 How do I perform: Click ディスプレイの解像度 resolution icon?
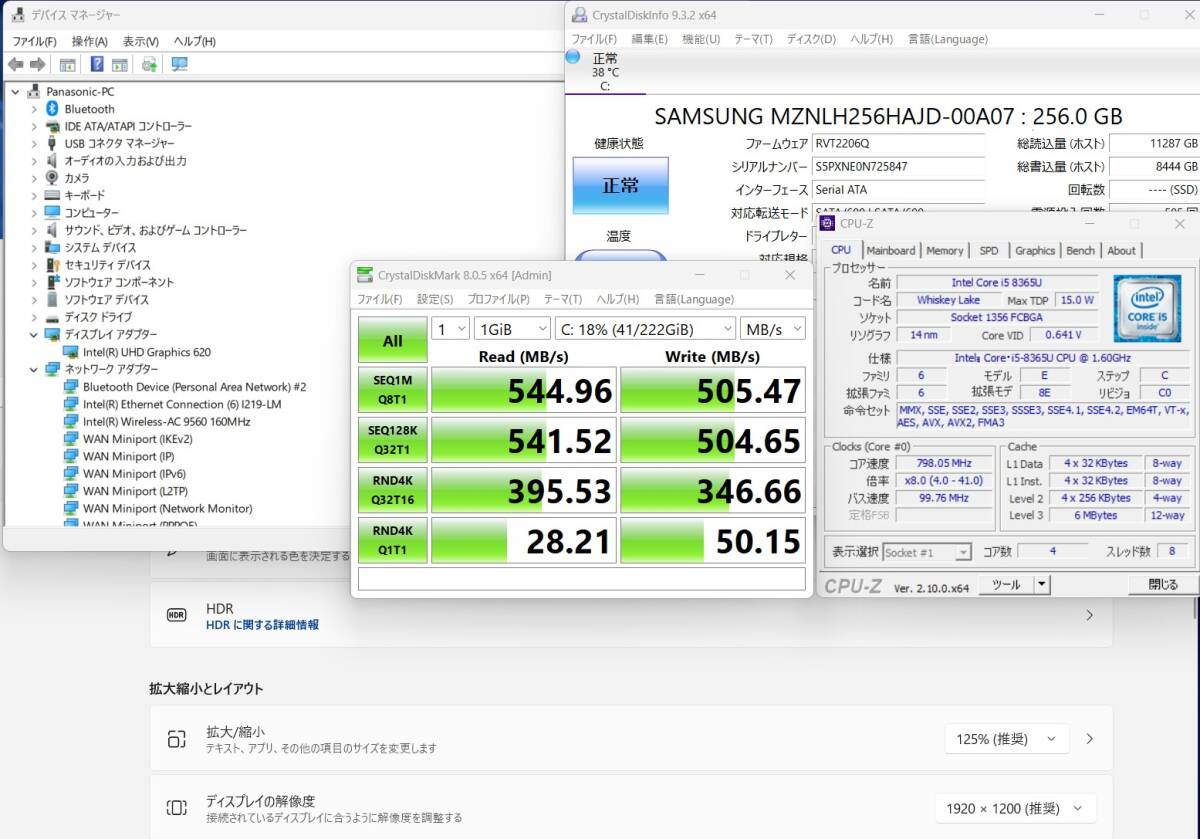point(177,808)
